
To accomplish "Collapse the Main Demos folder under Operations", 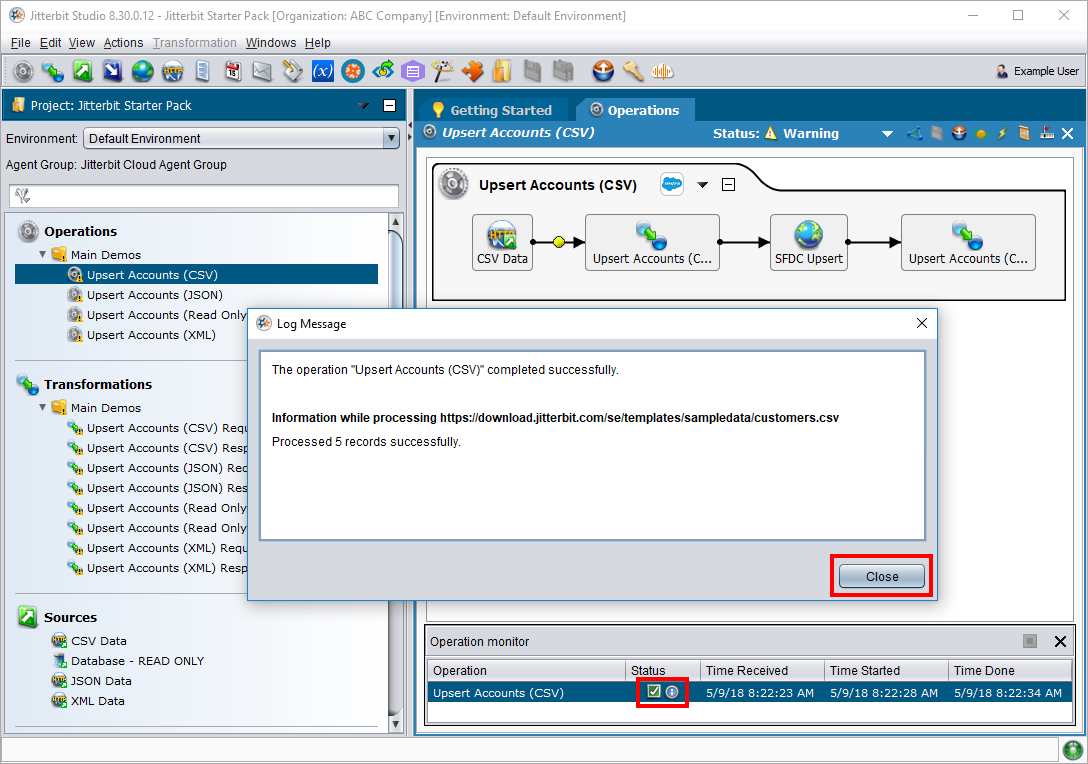I will click(43, 255).
